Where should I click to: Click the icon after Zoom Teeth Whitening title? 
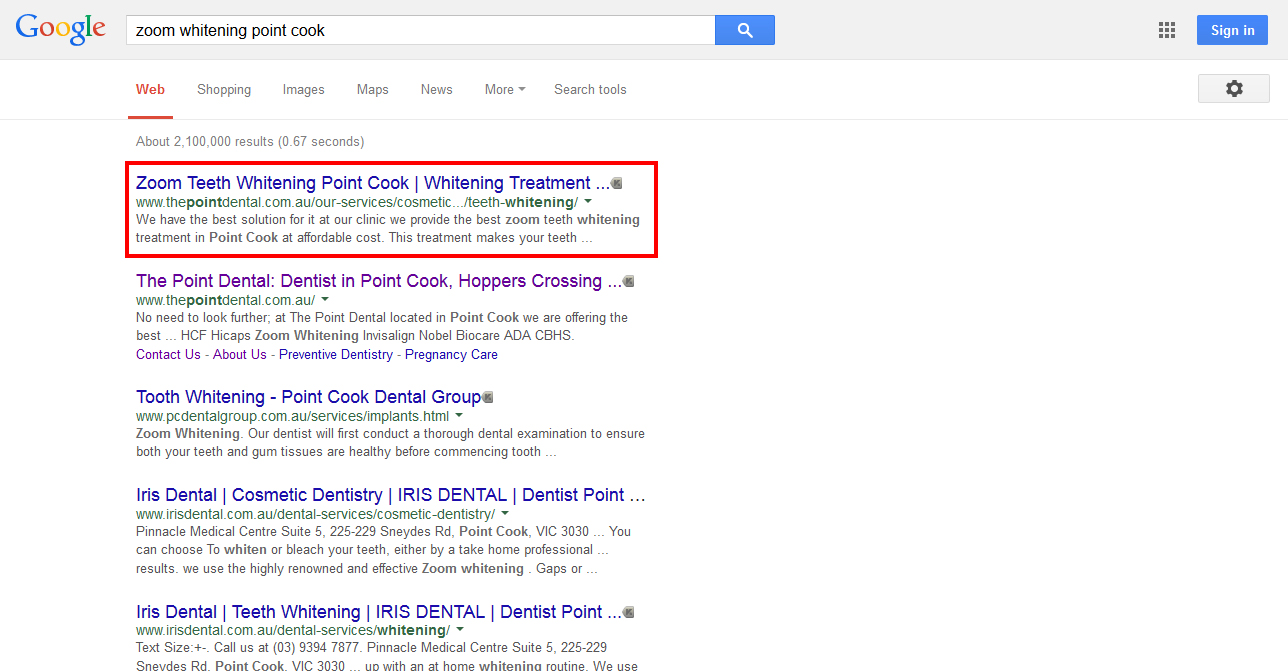point(616,183)
